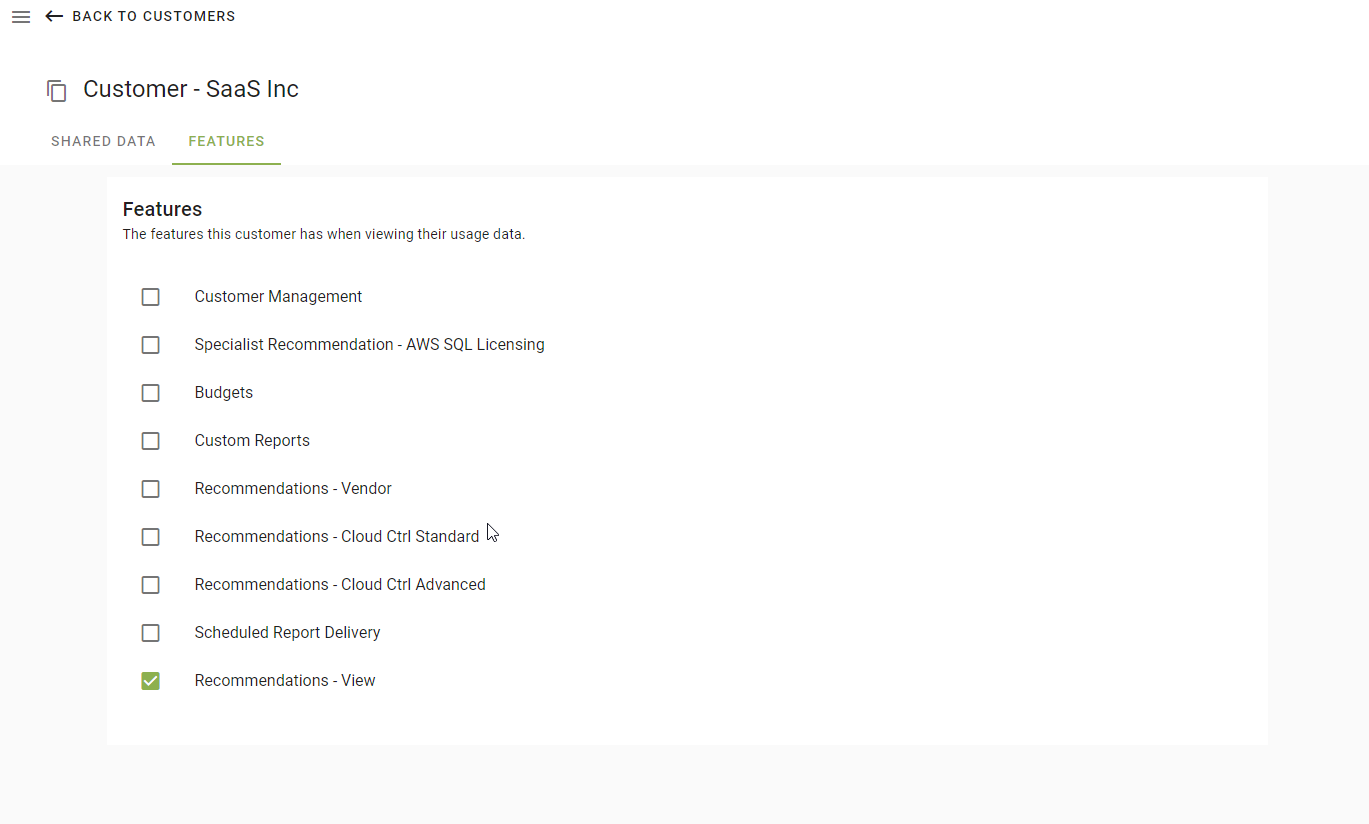Click the 'Scheduled Report Delivery' label text
This screenshot has width=1369, height=824.
coord(287,633)
